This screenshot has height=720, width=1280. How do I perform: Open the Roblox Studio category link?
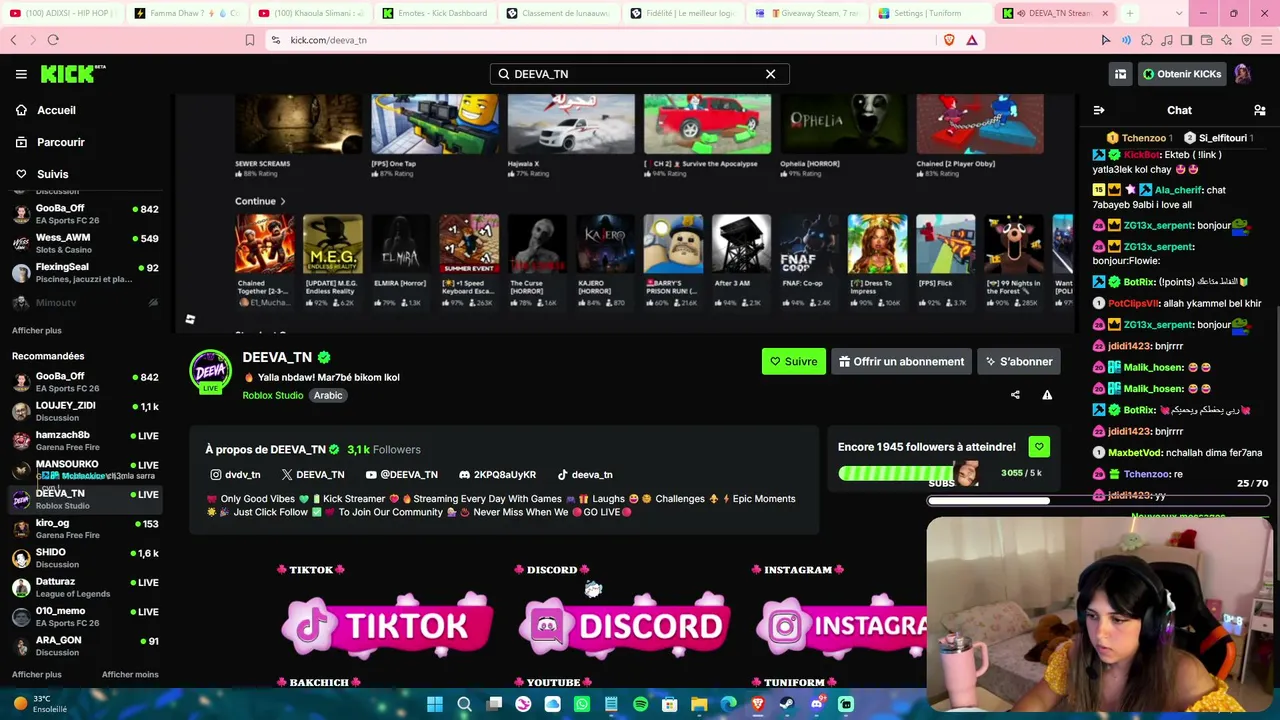coord(272,395)
